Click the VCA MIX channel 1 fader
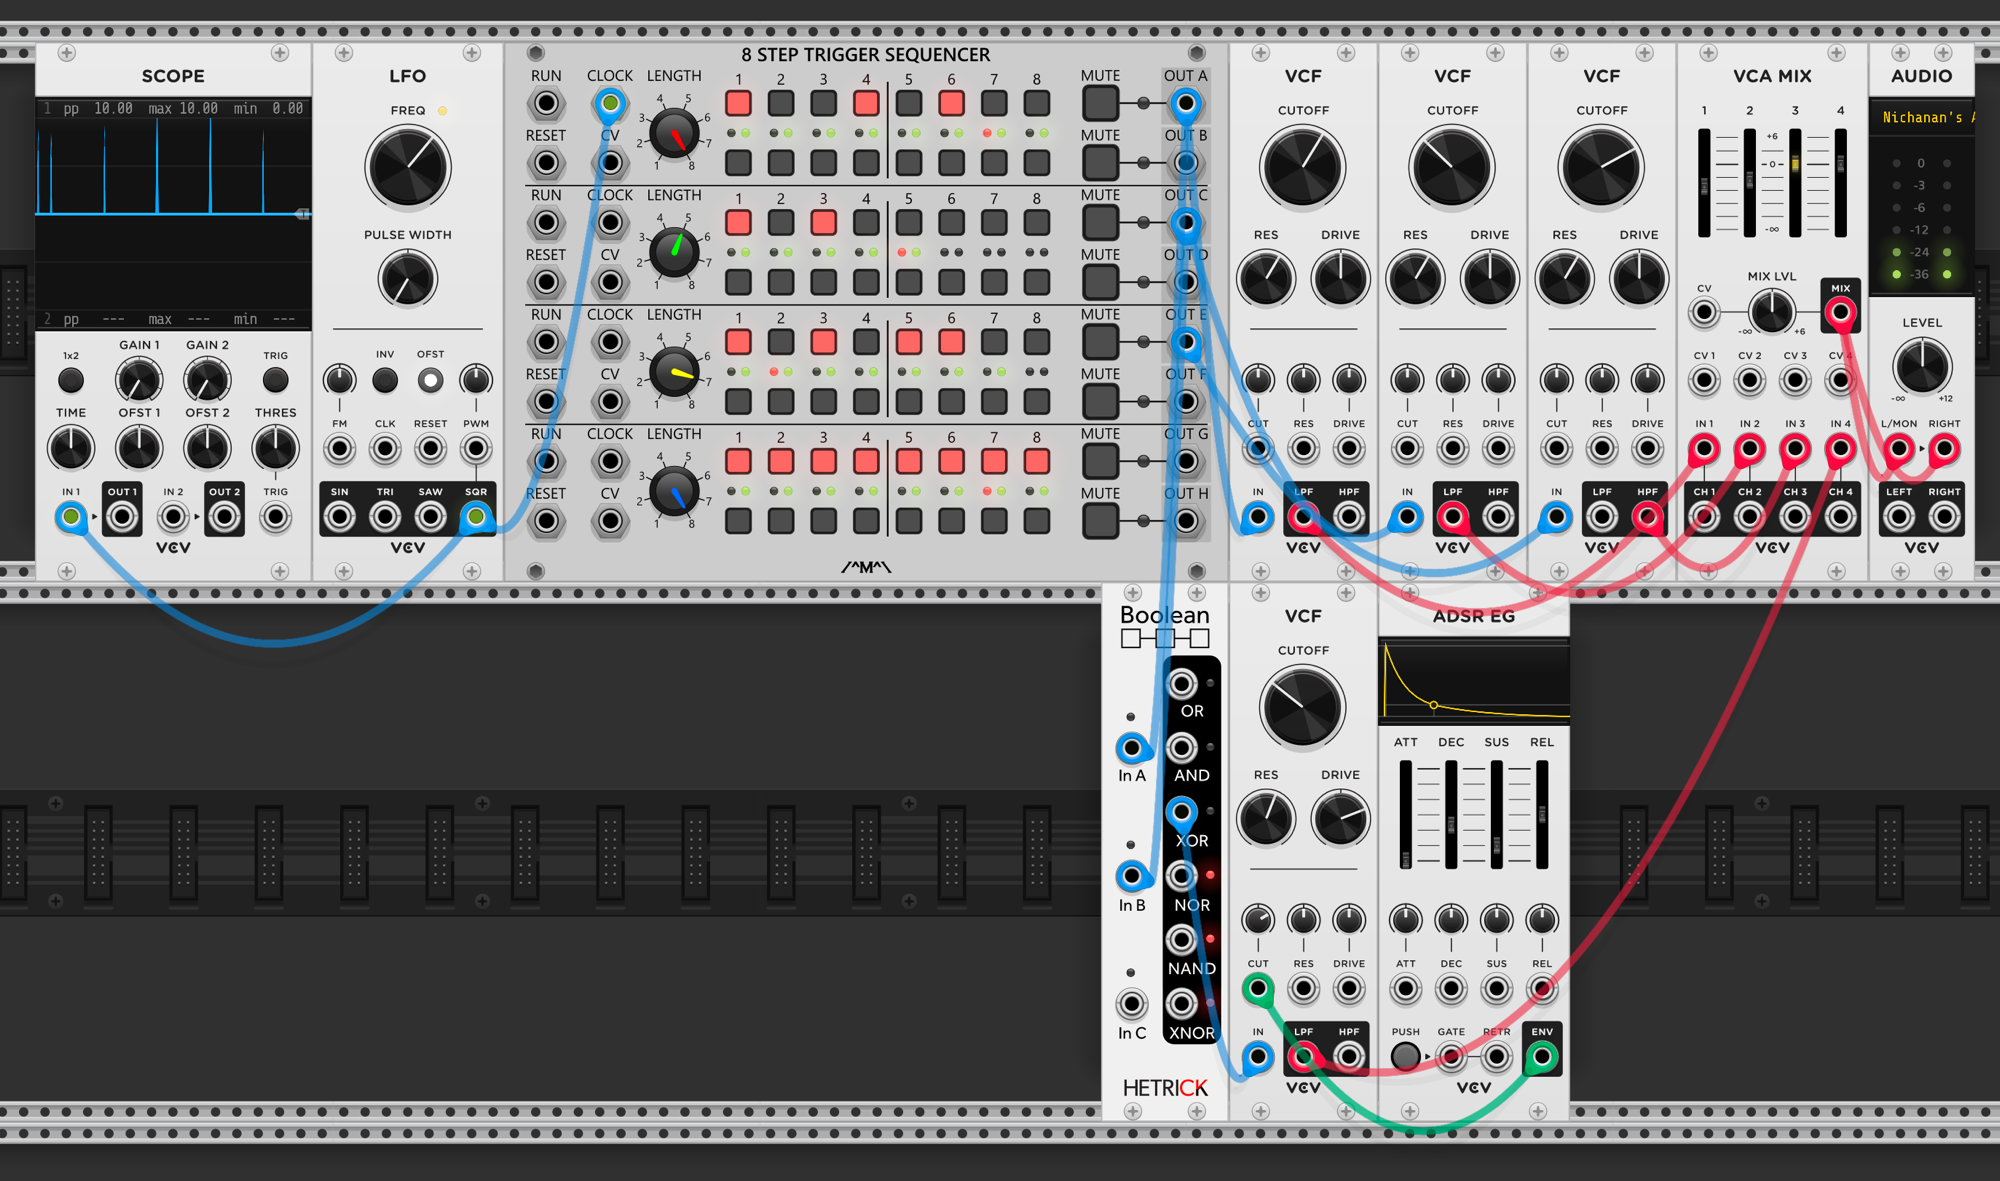Viewport: 2000px width, 1181px height. [x=1704, y=183]
